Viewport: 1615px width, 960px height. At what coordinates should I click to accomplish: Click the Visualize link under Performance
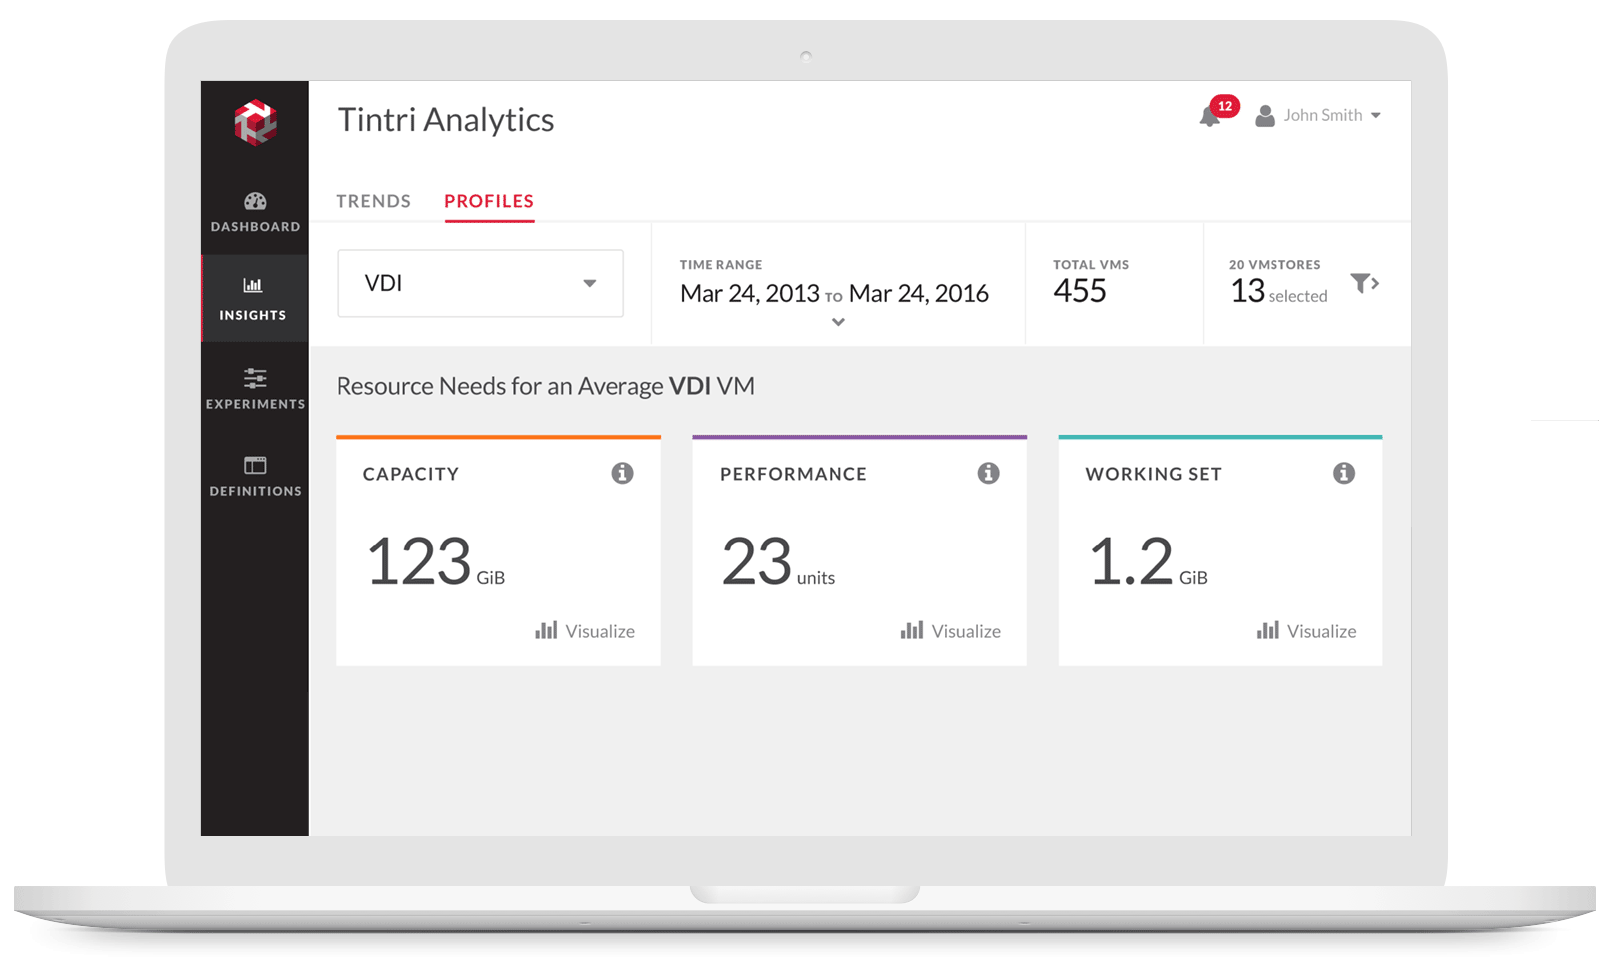click(966, 631)
